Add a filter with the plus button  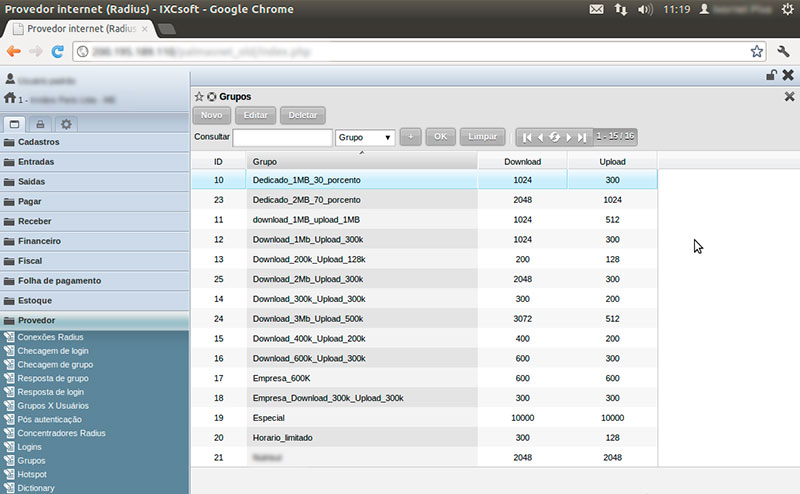pos(411,137)
